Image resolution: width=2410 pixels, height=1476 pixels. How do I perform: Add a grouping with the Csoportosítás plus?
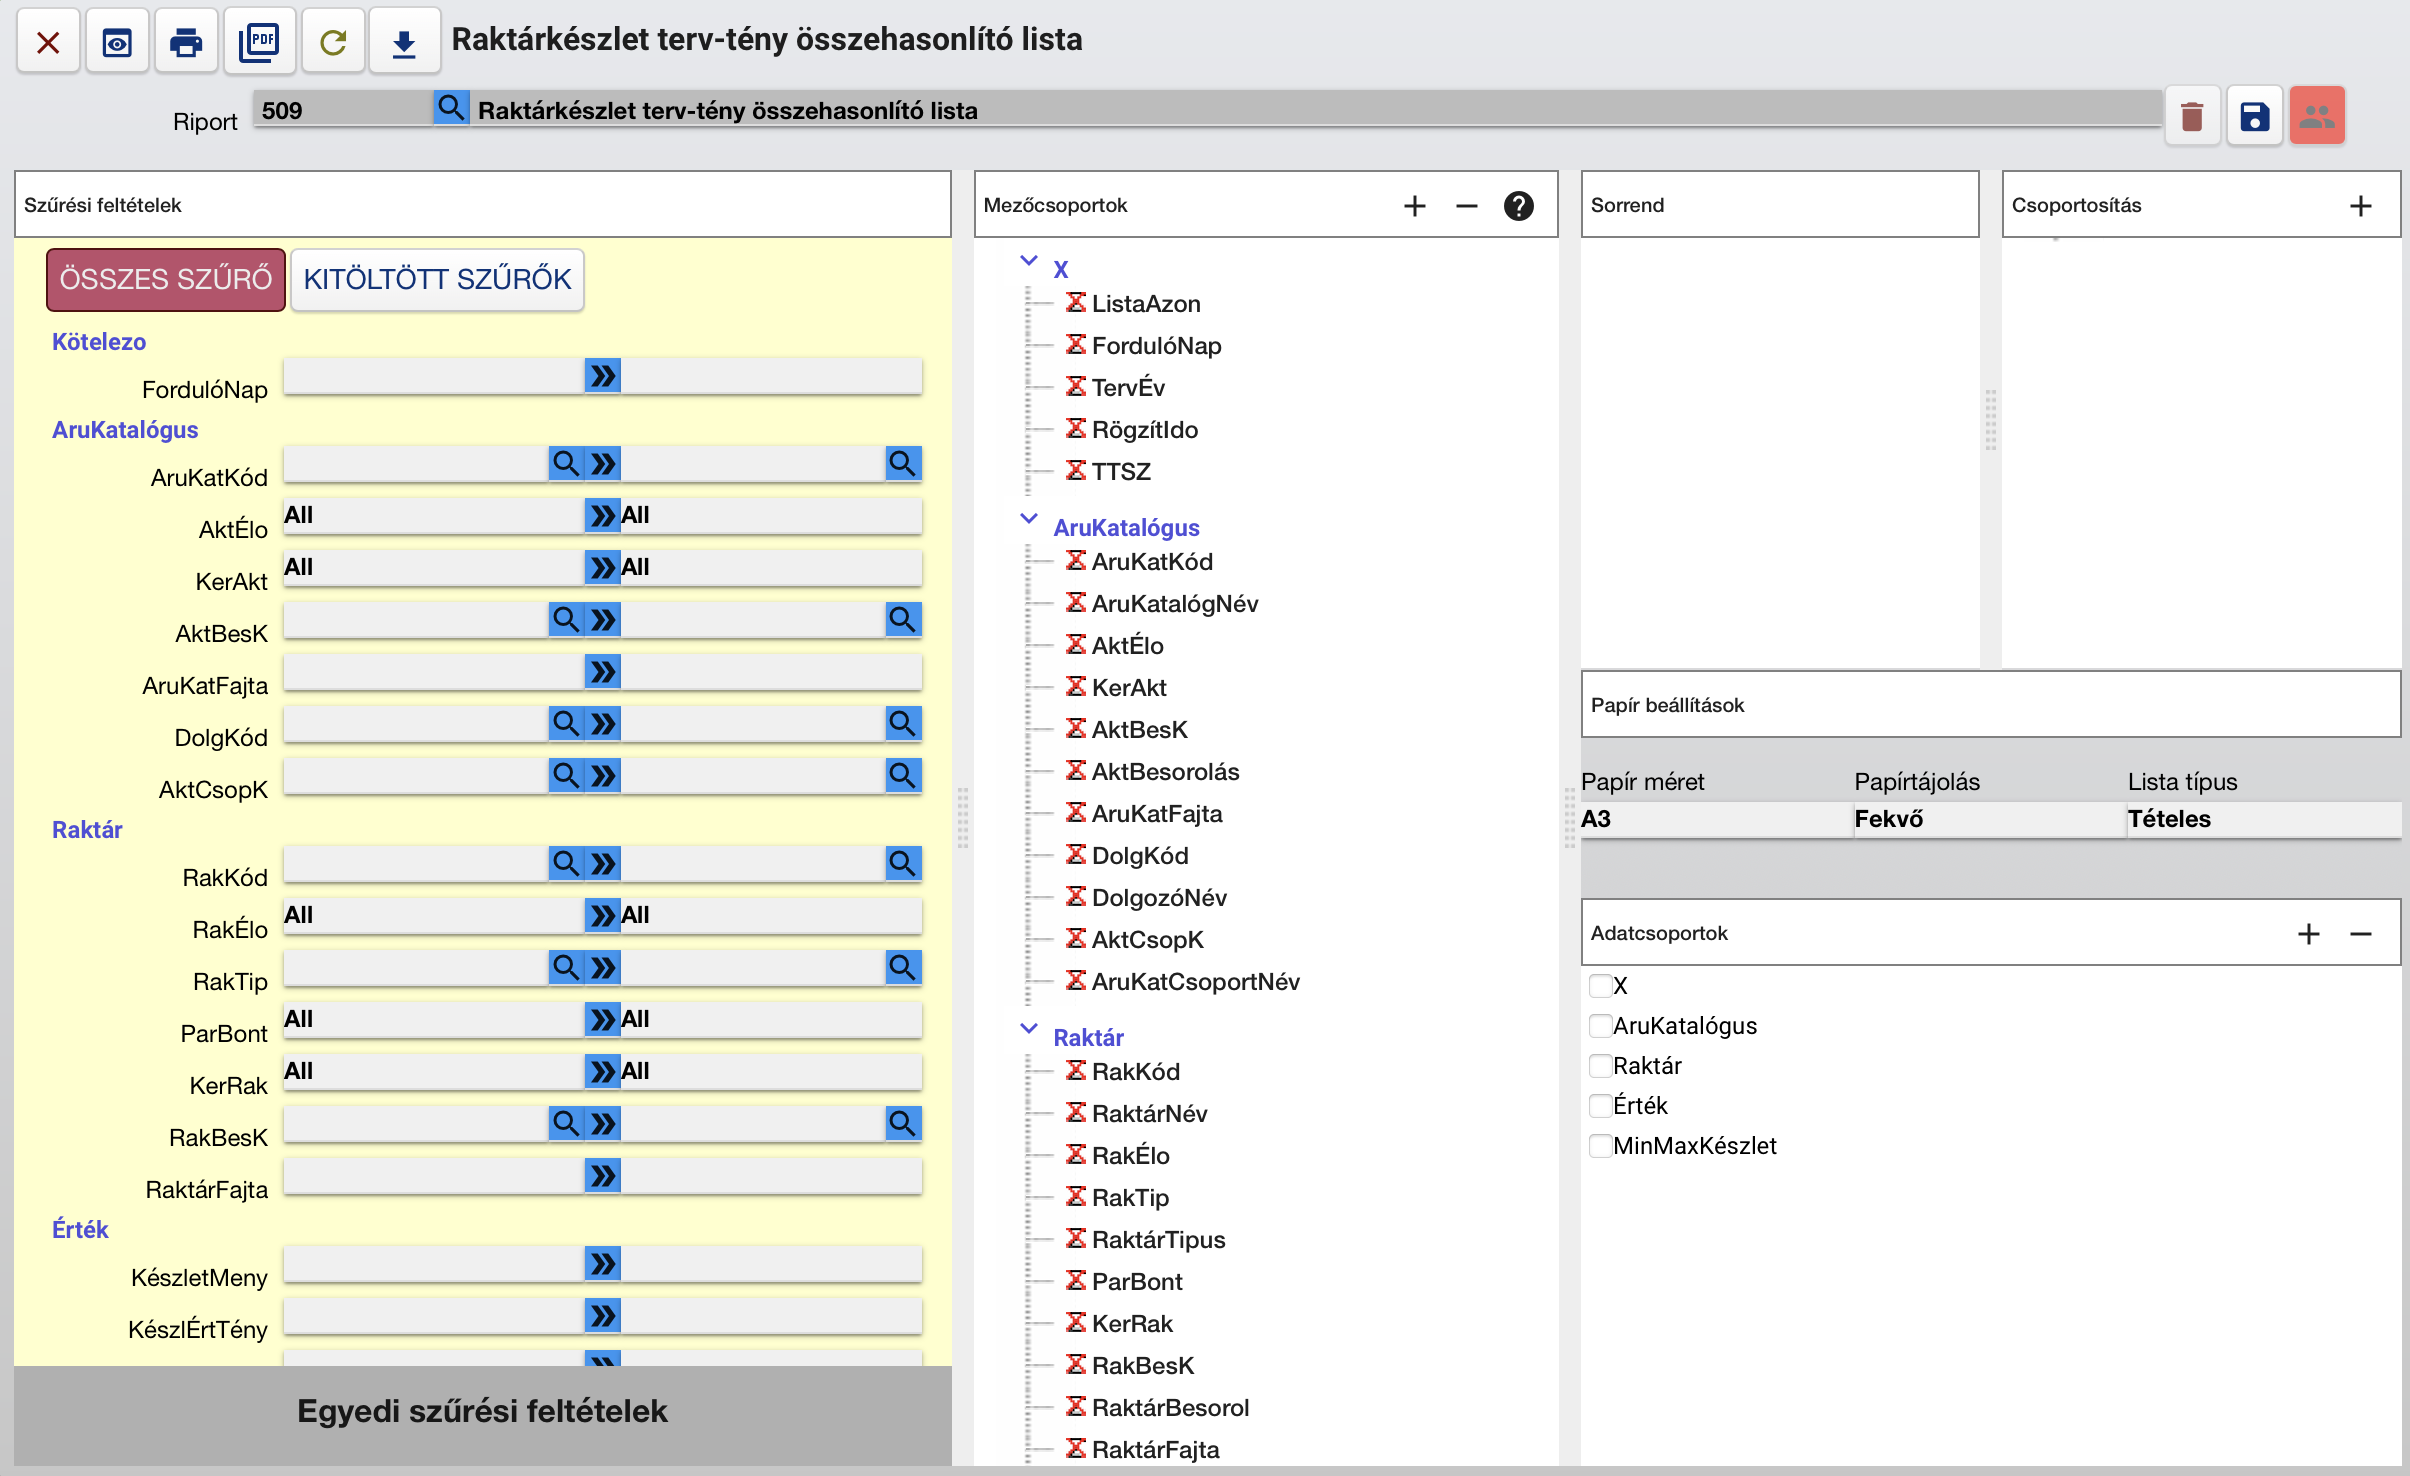pos(2360,206)
